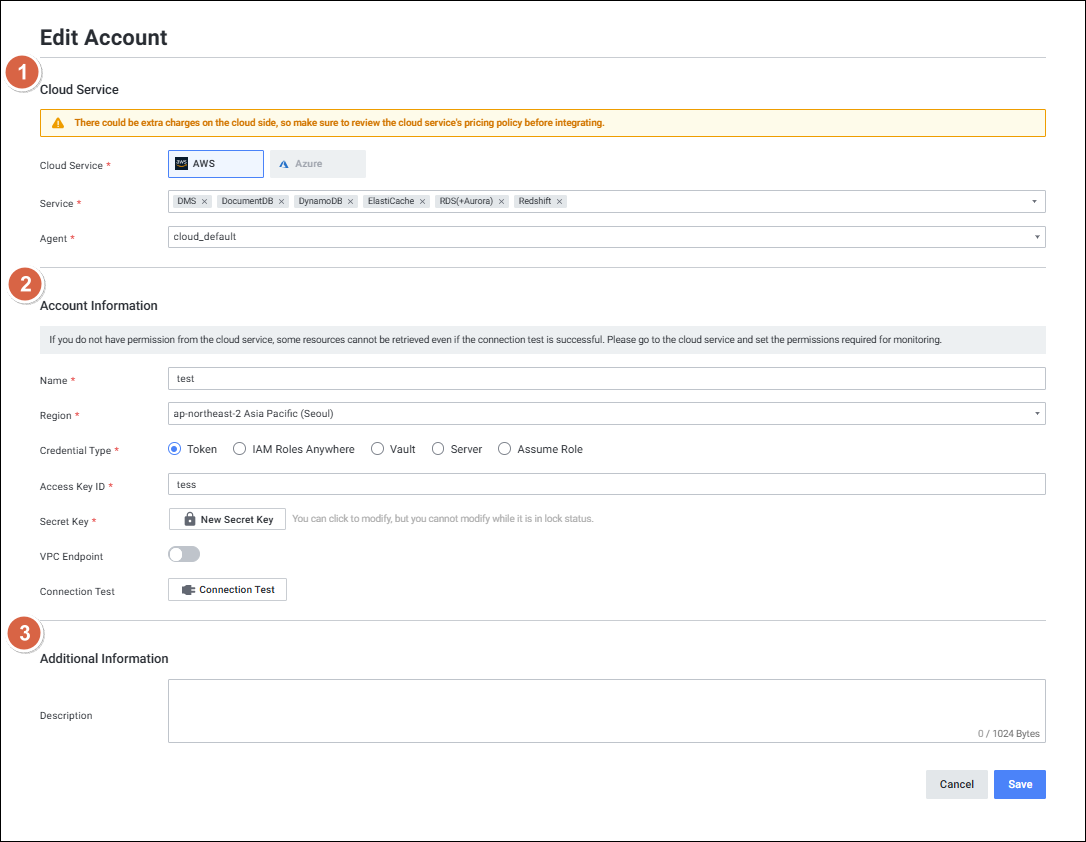Remove the Redshift service tag
Screen dimensions: 1086x842
pyautogui.click(x=559, y=202)
